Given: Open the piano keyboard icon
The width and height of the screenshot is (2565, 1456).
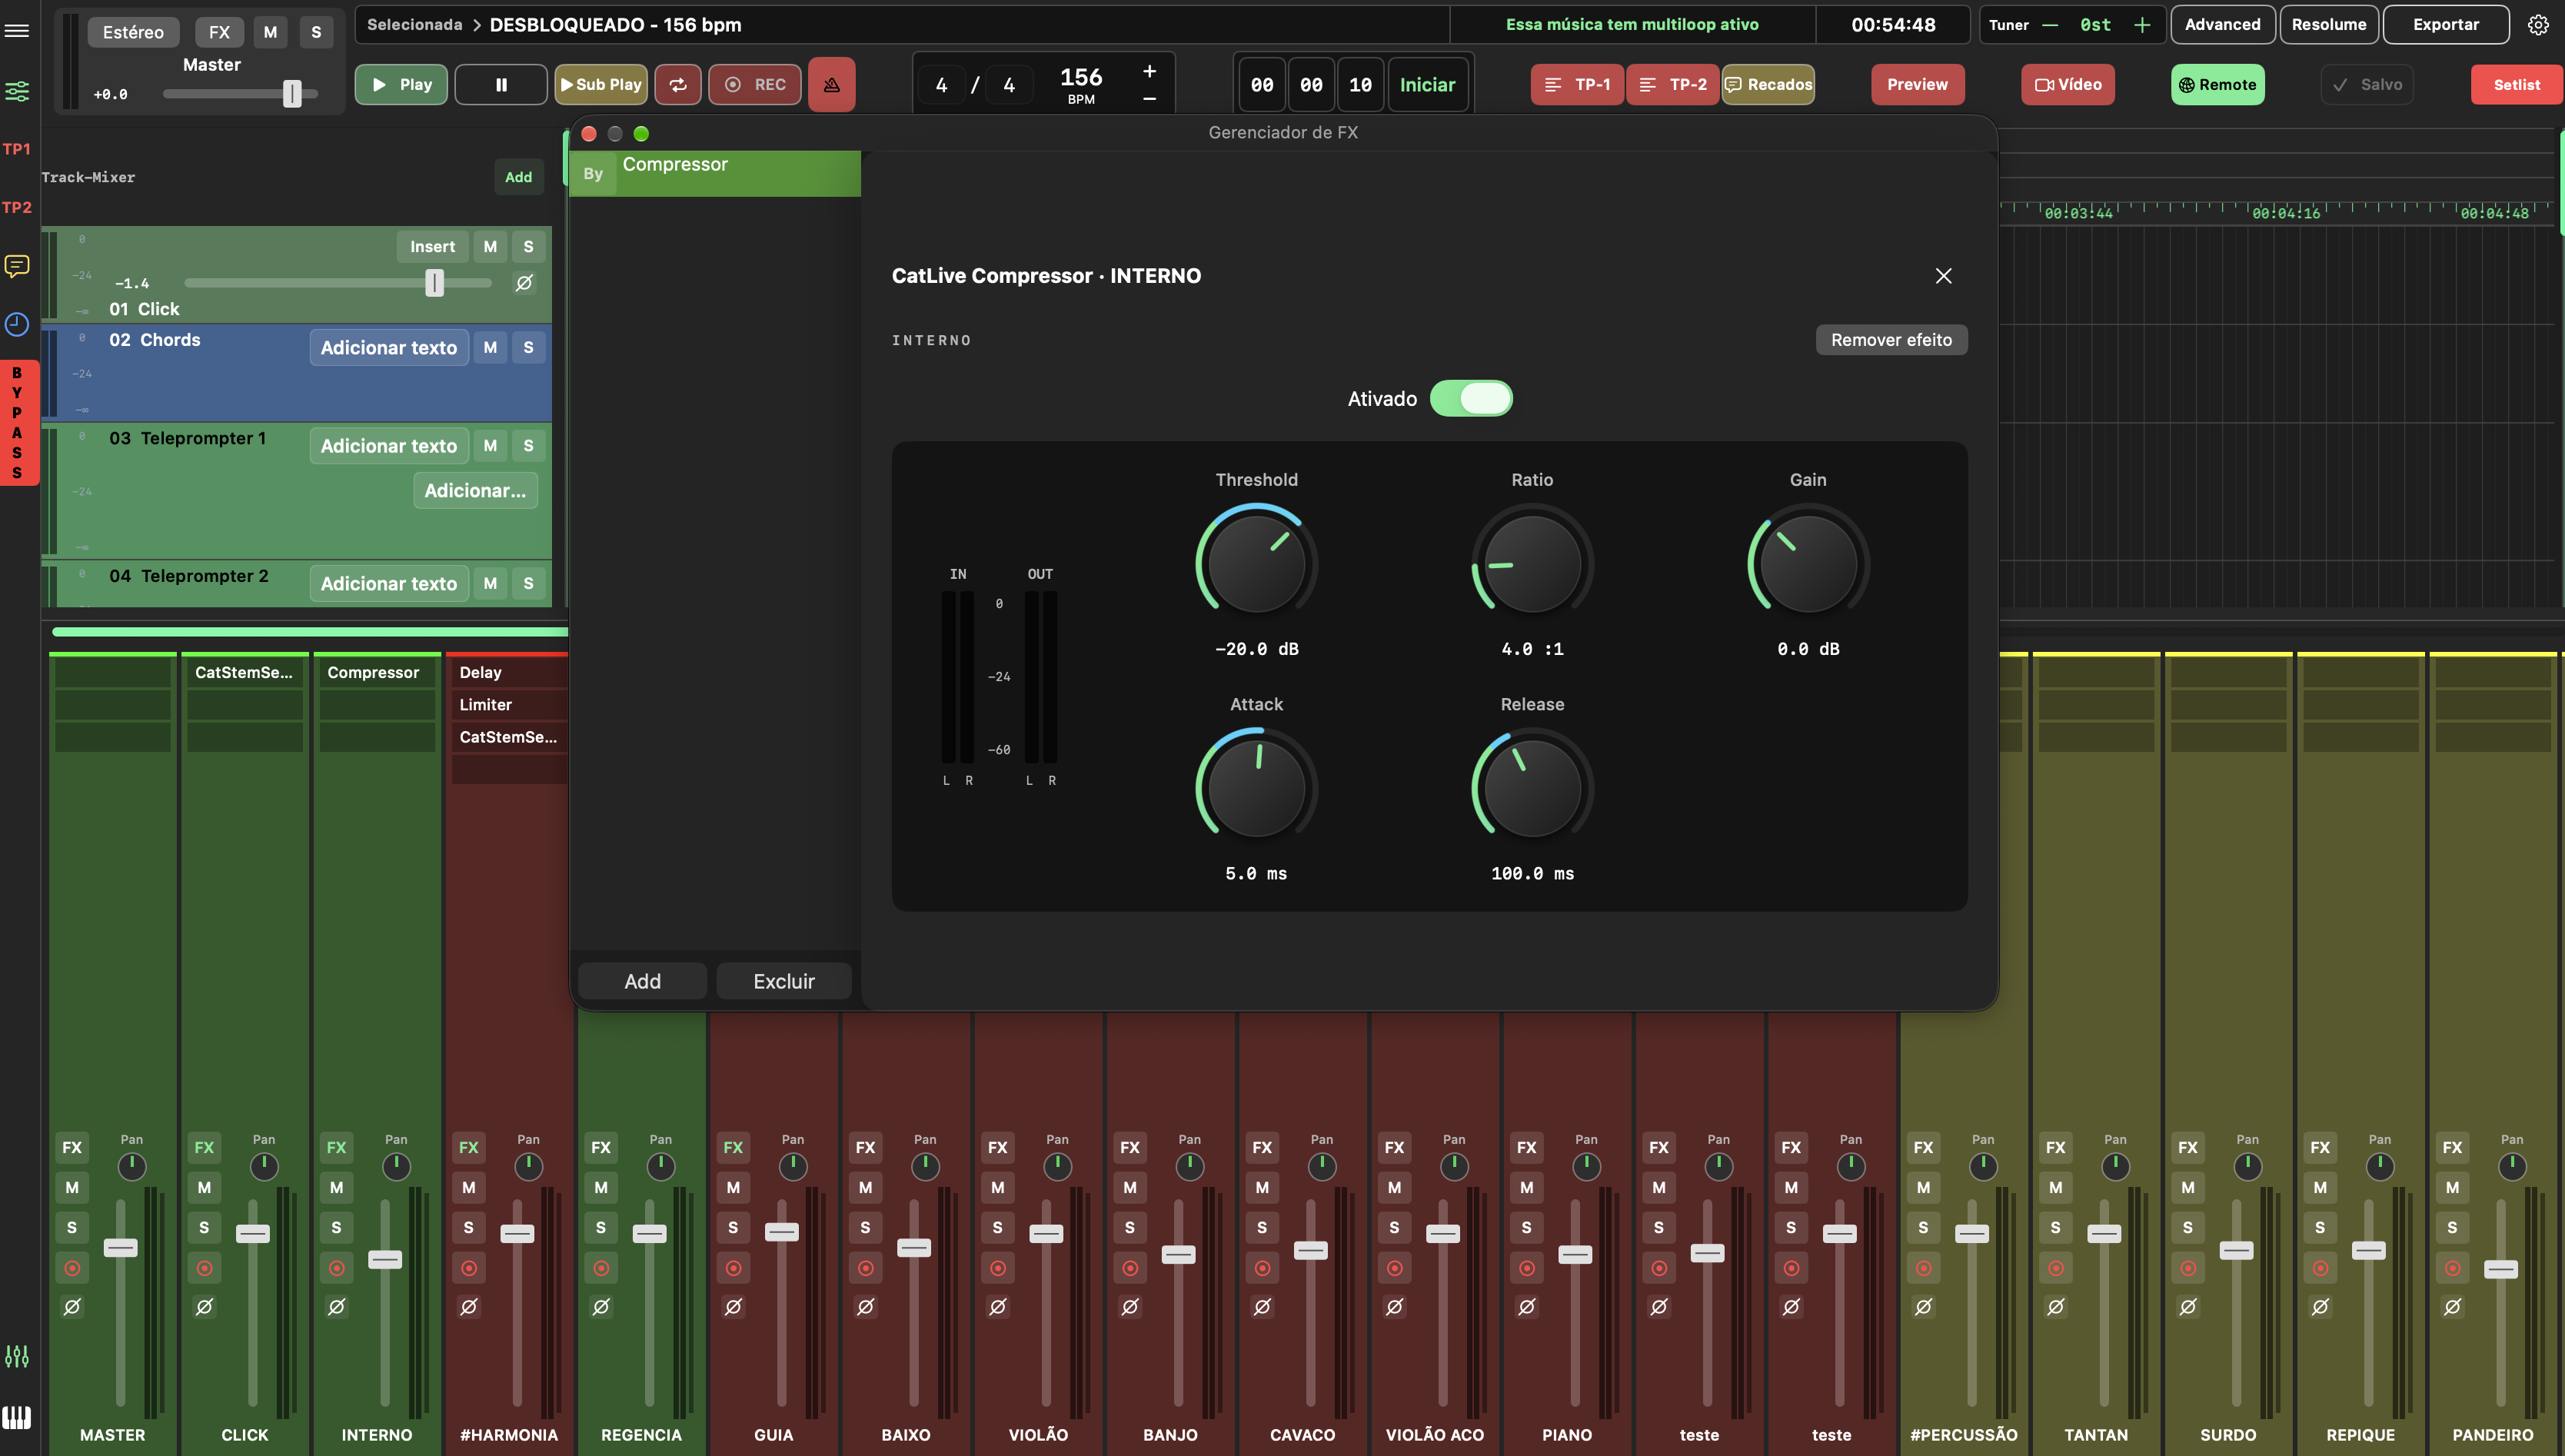Looking at the screenshot, I should [17, 1417].
